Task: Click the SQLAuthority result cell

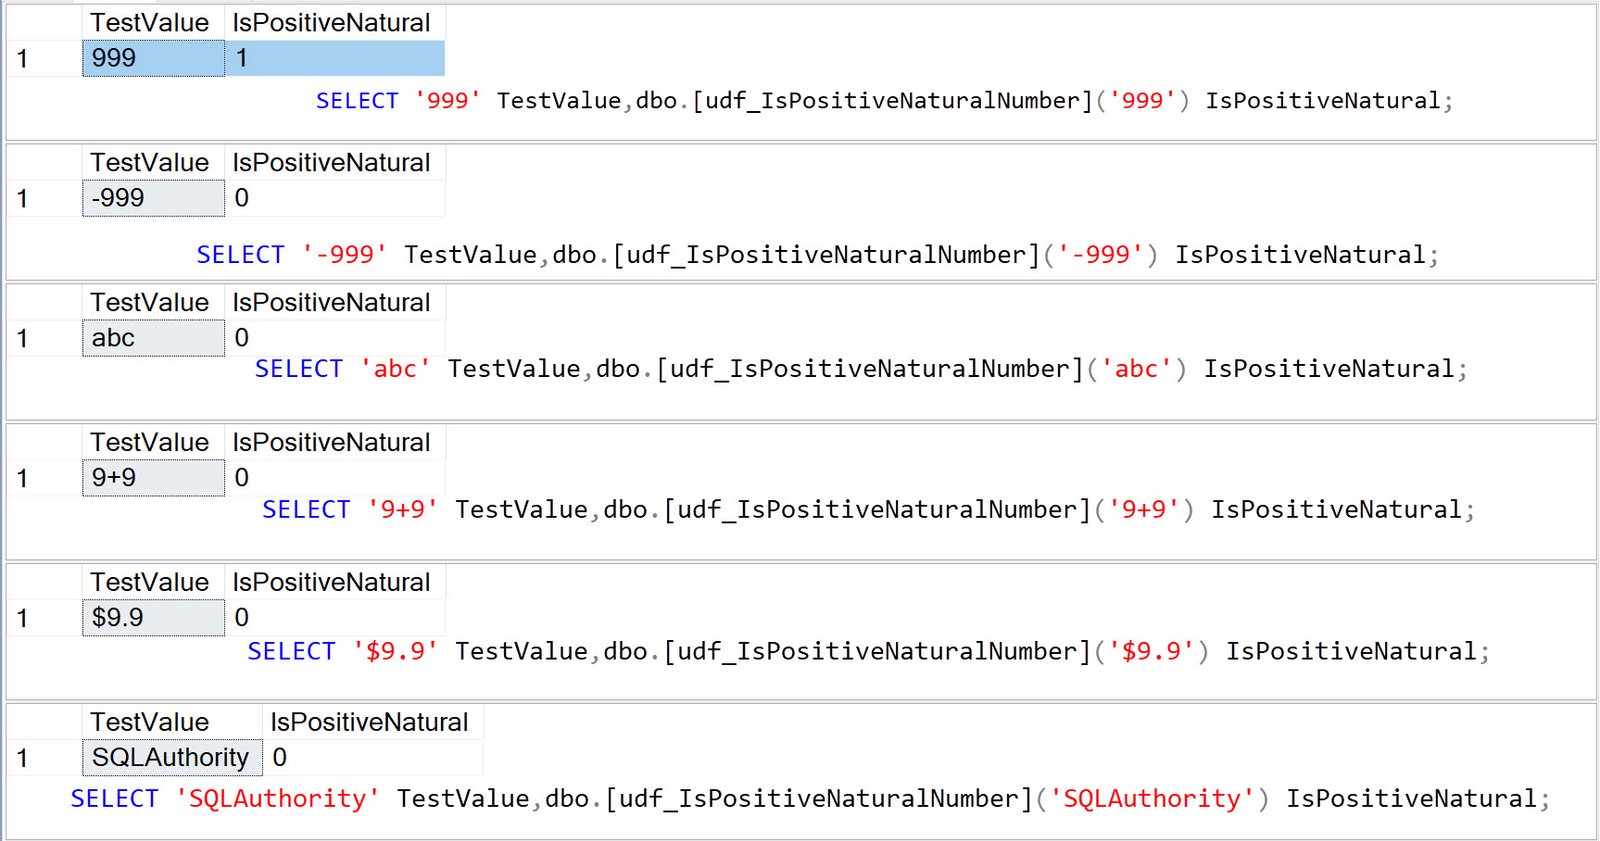Action: (x=172, y=758)
